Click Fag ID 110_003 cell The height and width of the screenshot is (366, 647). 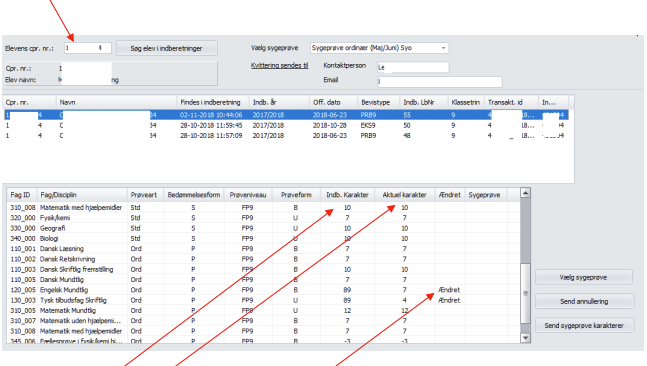click(x=23, y=269)
